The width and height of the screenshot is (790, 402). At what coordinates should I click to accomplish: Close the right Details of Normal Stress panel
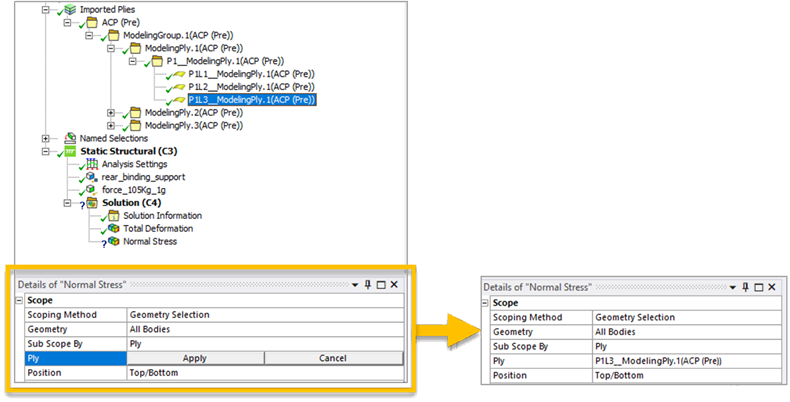pos(772,288)
